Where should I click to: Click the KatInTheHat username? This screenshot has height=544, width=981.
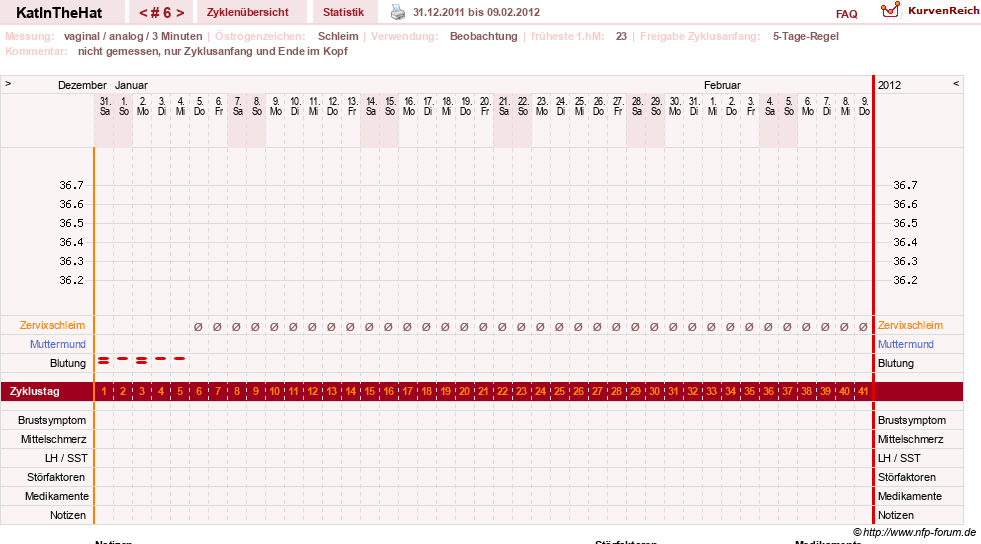click(59, 13)
